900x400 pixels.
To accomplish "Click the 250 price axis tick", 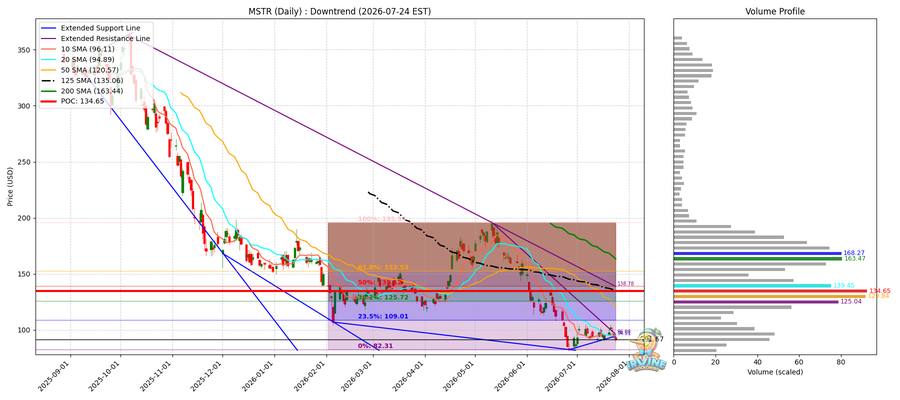I will 25,162.
